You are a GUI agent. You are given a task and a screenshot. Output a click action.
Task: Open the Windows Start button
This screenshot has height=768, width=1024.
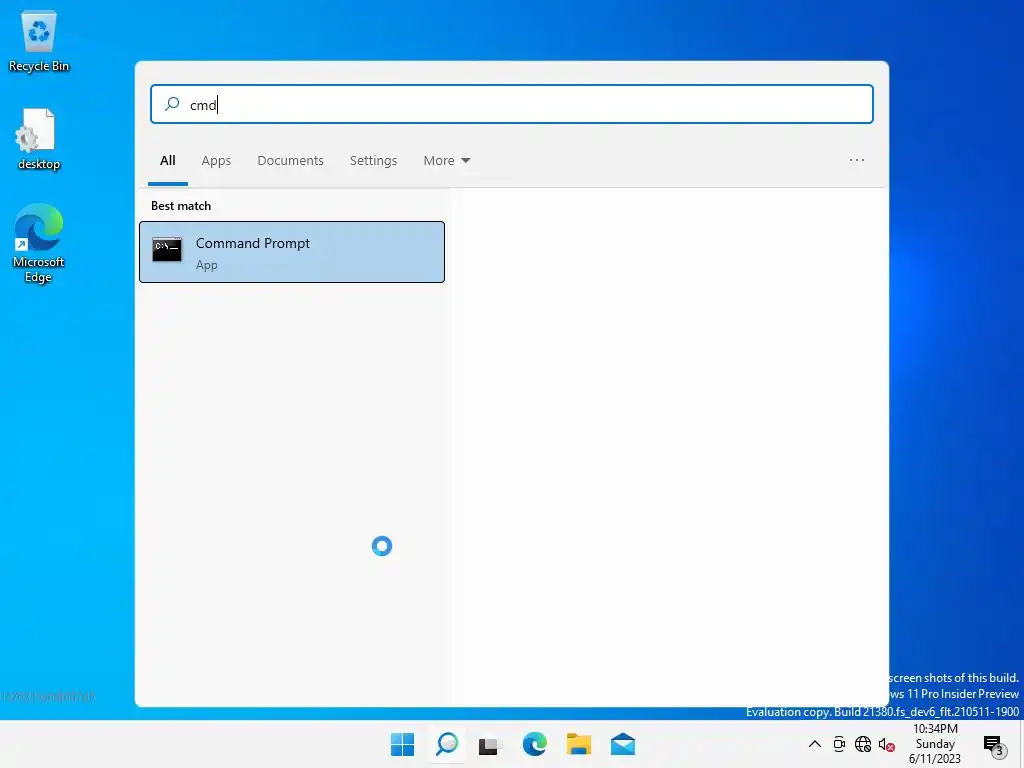click(x=402, y=744)
